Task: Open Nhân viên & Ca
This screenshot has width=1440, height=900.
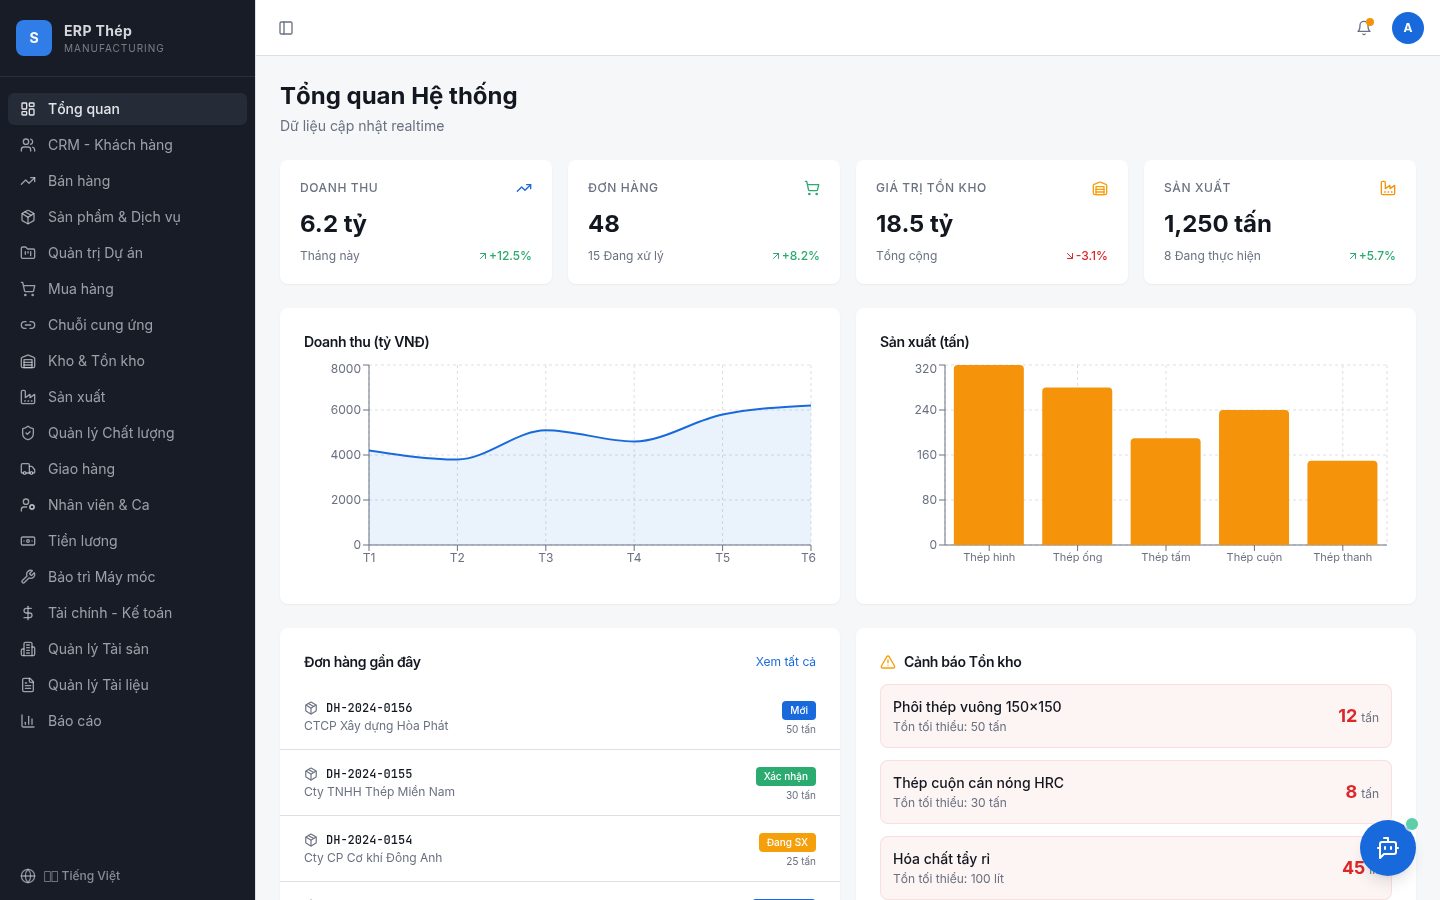Action: [127, 505]
